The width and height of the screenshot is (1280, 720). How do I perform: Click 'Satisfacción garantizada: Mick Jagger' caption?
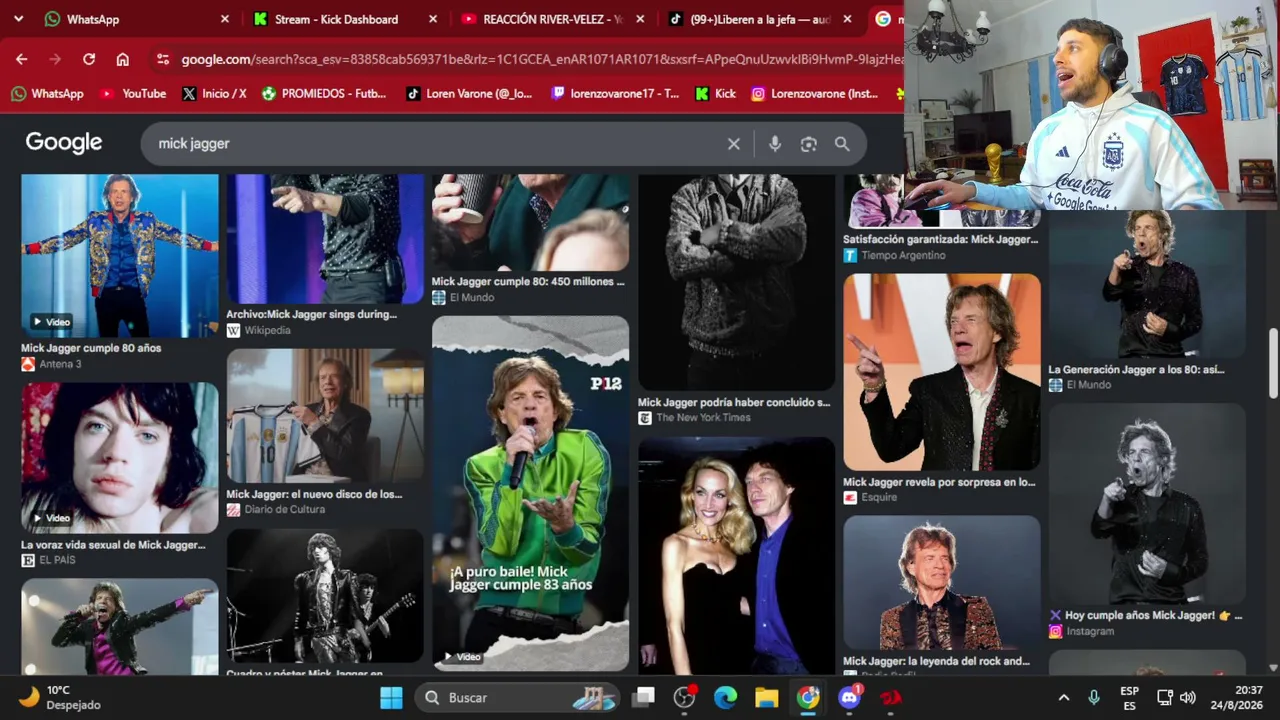coord(940,240)
